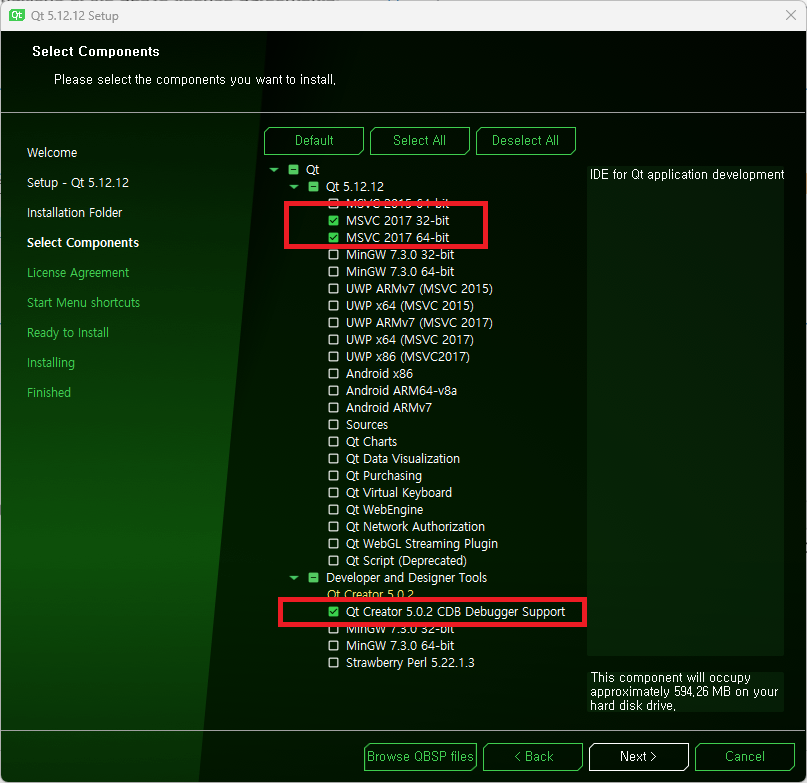This screenshot has height=783, width=807.
Task: Check the Qt WebGL Streaming Plugin checkbox
Action: click(x=334, y=543)
